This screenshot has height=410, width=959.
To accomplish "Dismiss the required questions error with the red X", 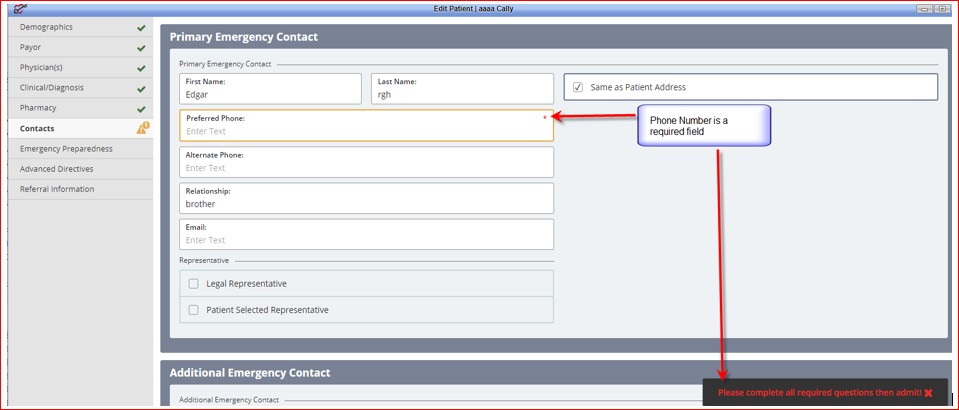I will tap(928, 392).
